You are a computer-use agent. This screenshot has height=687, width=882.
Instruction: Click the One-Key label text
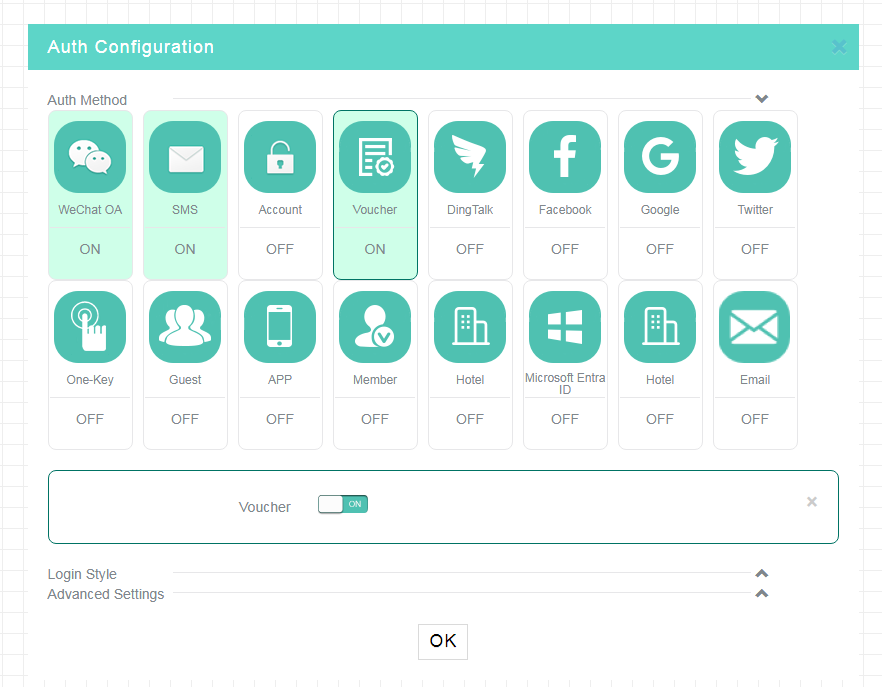tap(90, 380)
